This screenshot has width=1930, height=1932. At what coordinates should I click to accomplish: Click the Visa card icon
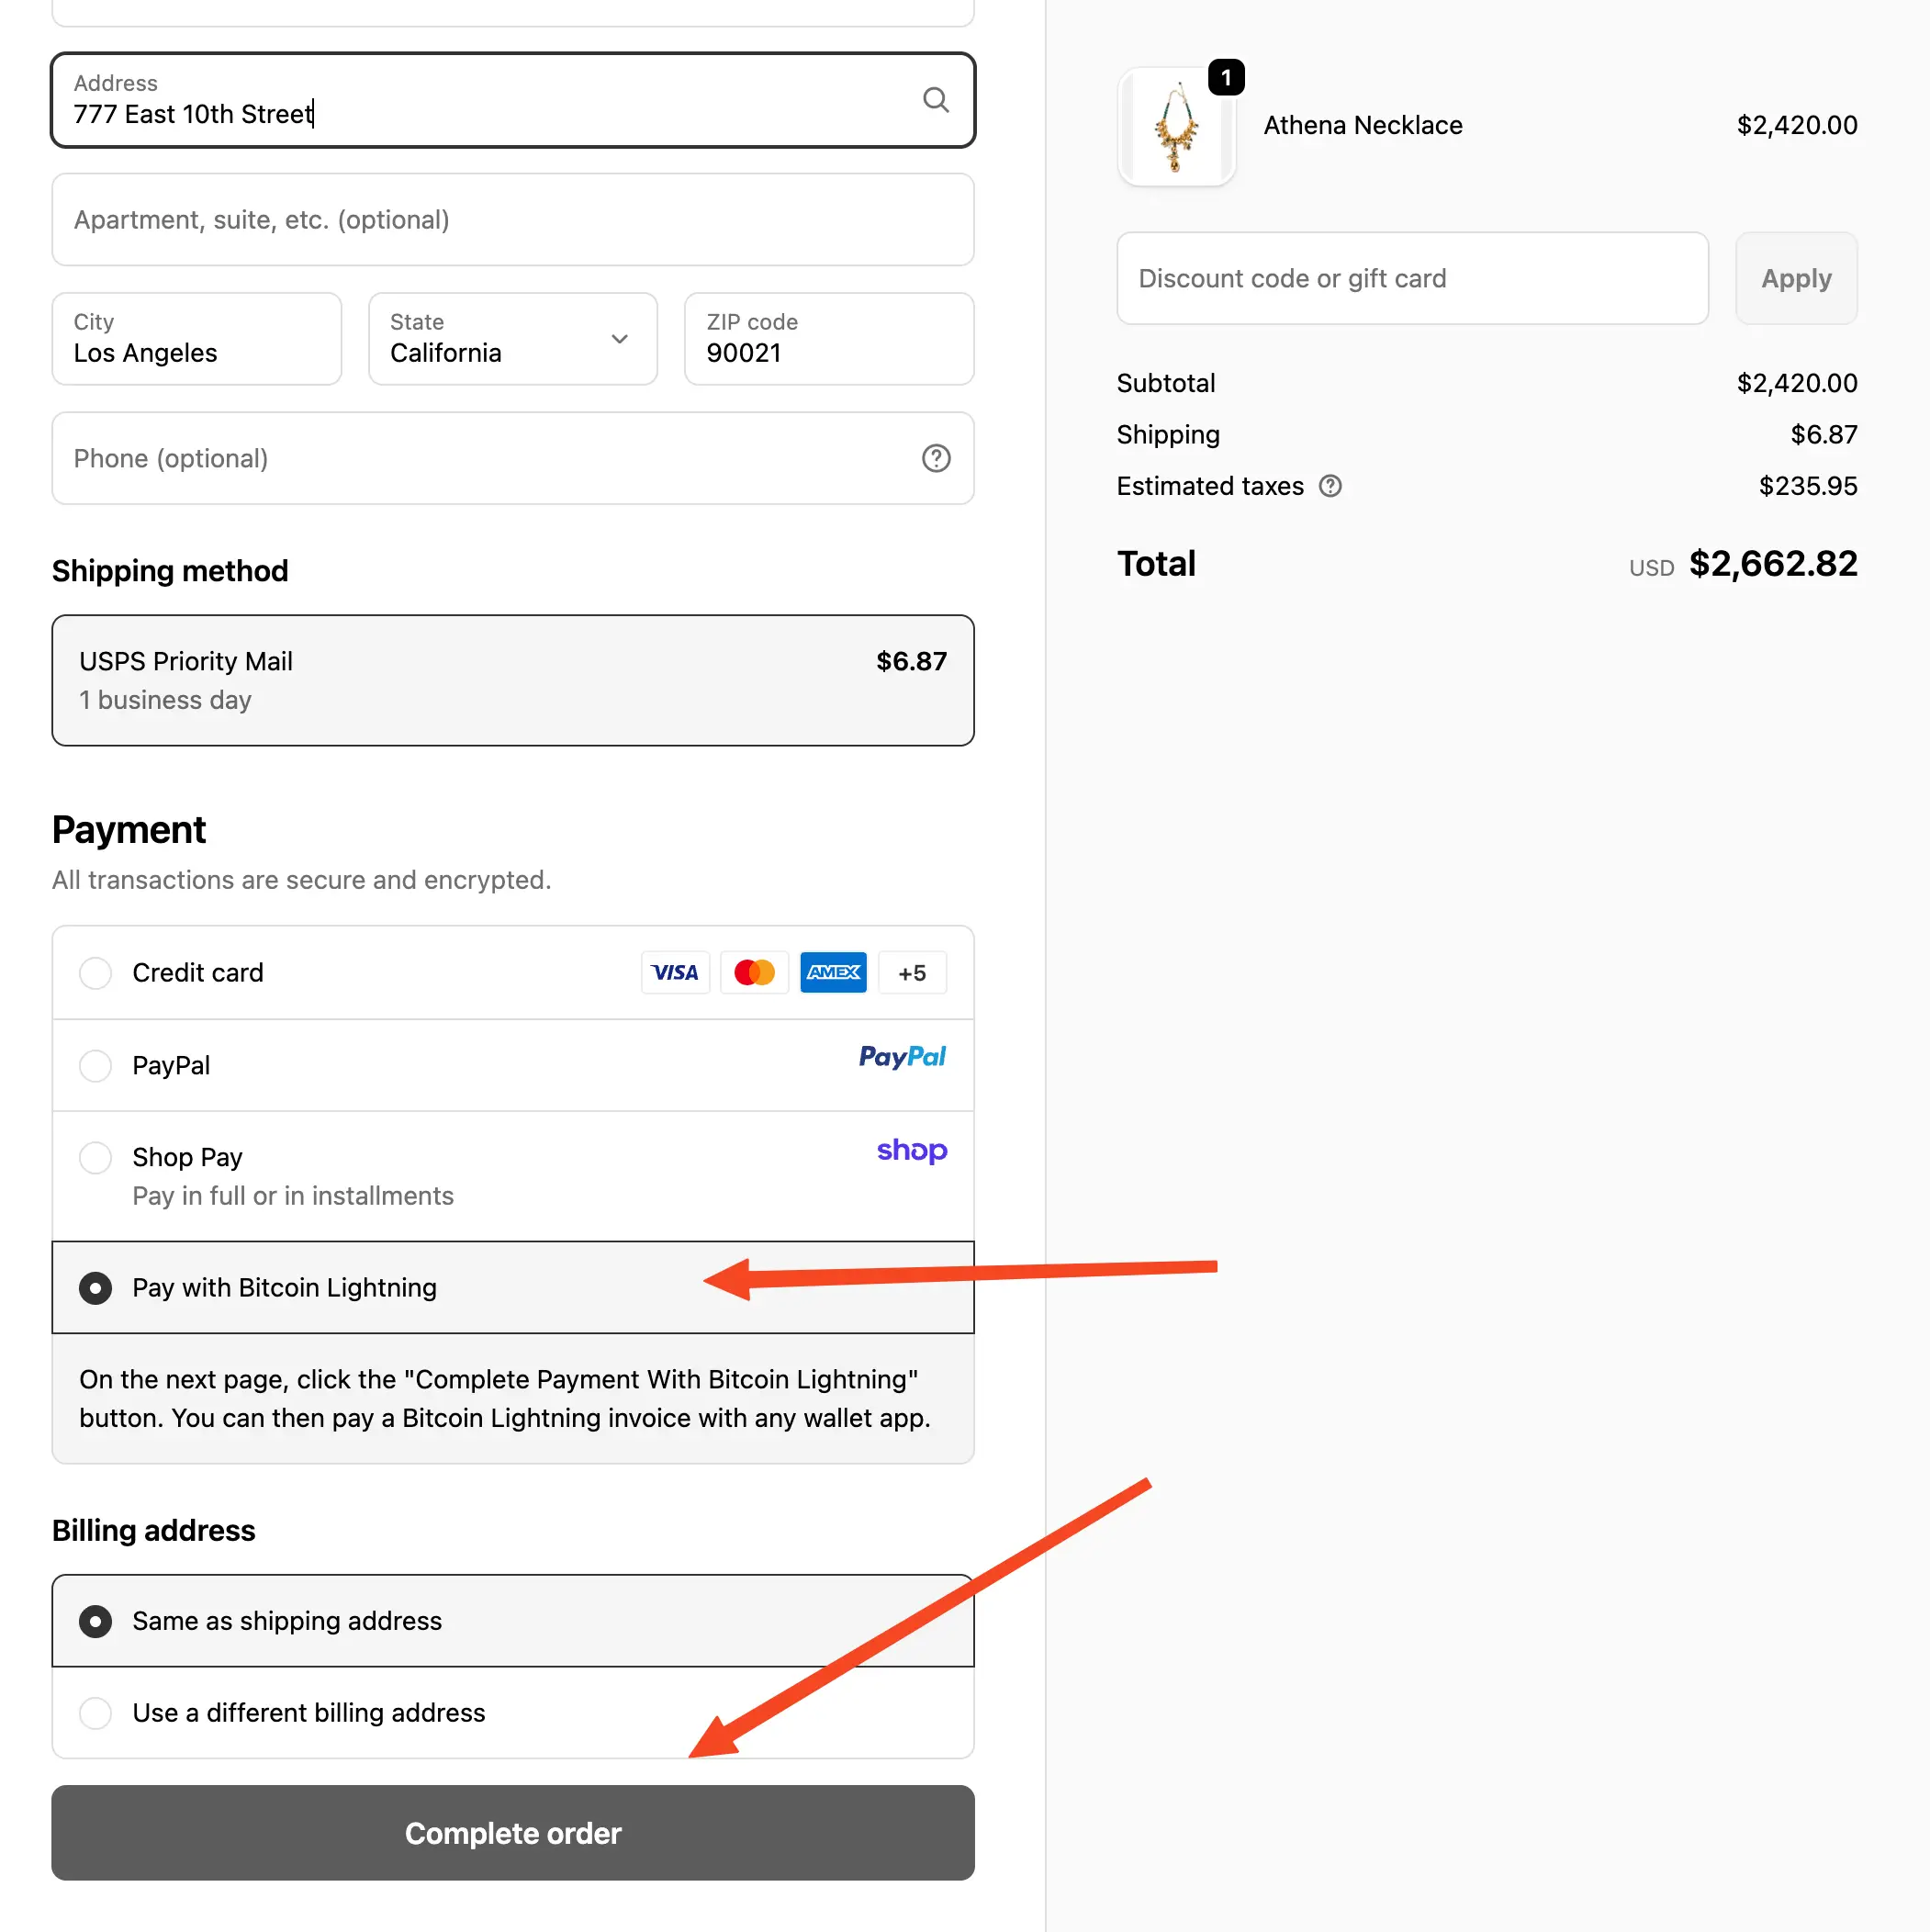click(675, 972)
